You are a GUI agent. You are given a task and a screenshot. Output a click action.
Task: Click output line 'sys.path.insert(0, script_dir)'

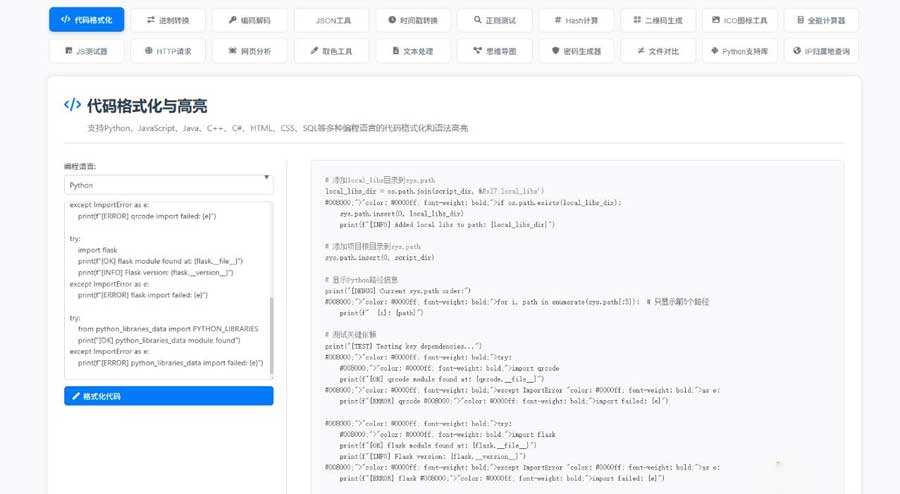point(379,258)
